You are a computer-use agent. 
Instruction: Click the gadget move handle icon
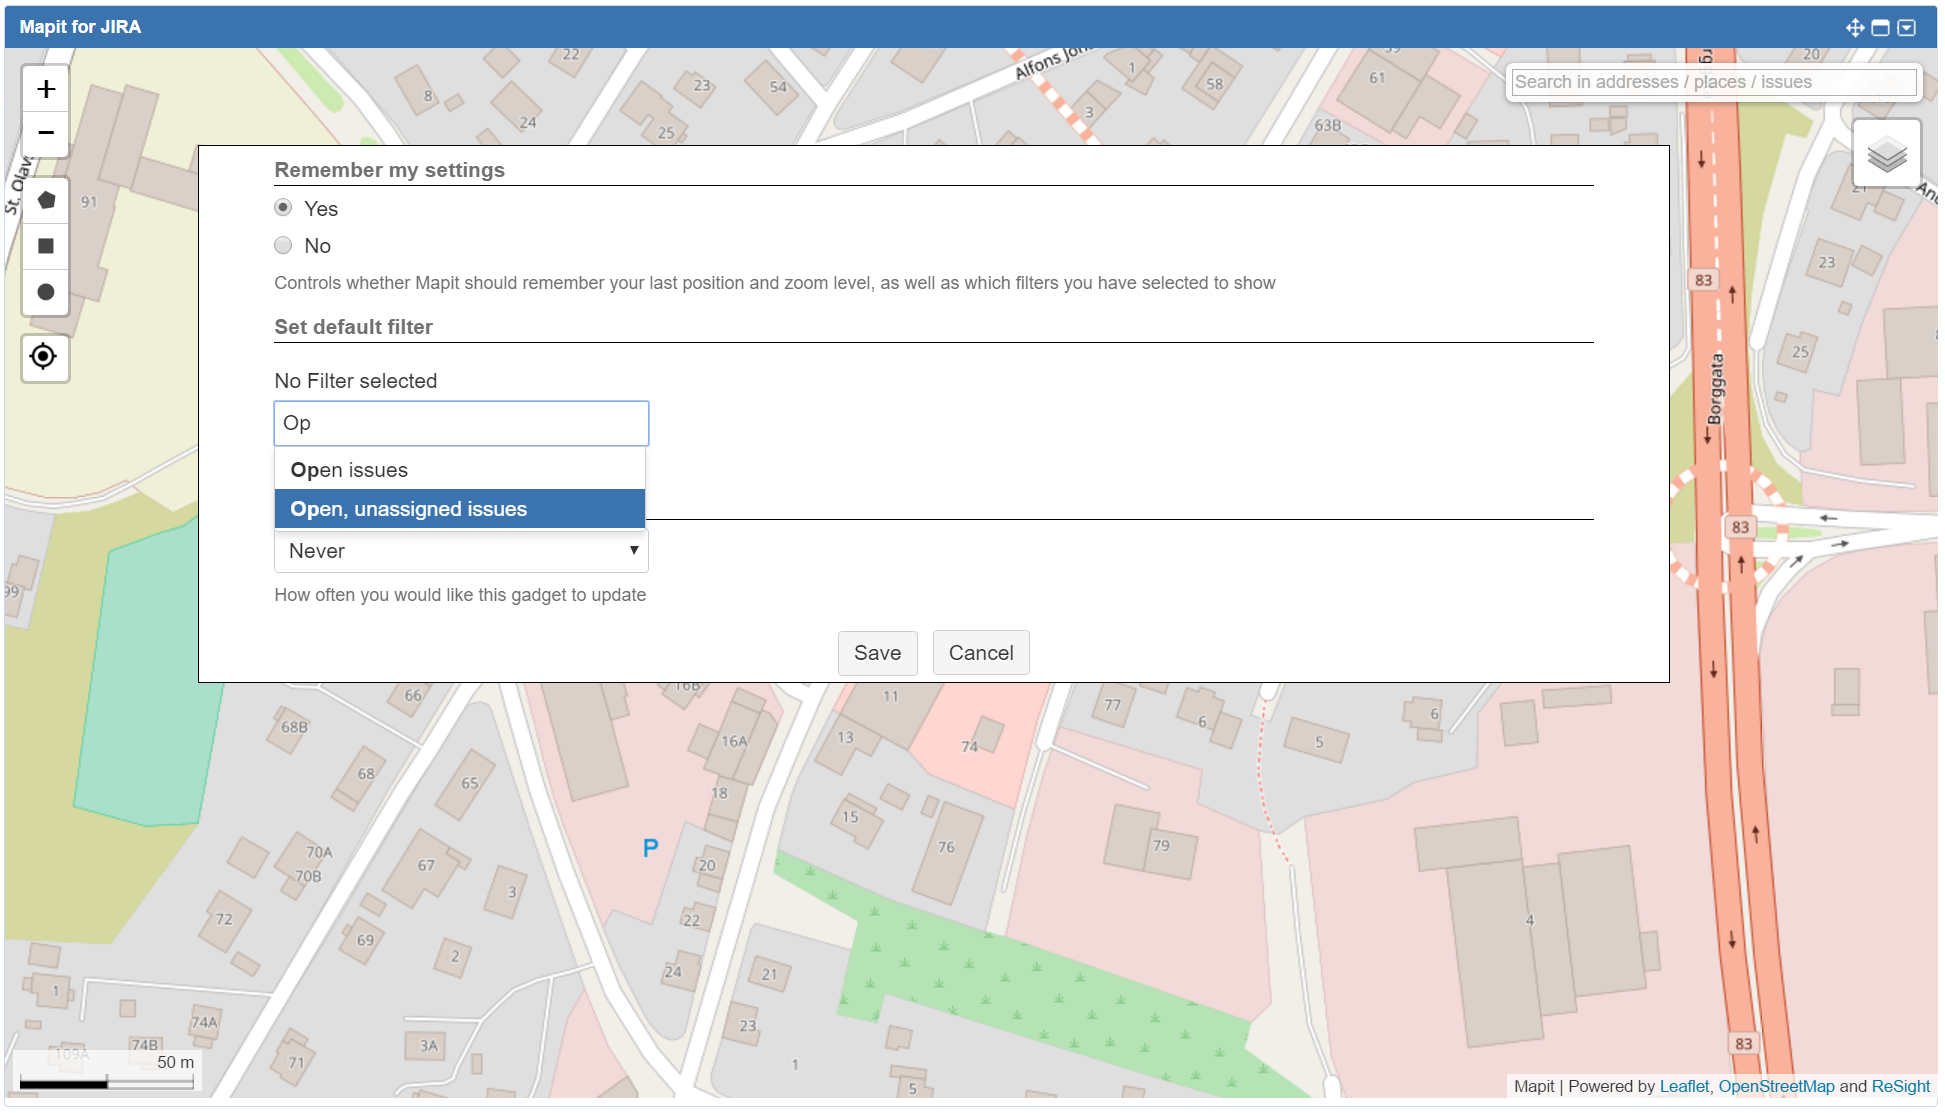1854,28
